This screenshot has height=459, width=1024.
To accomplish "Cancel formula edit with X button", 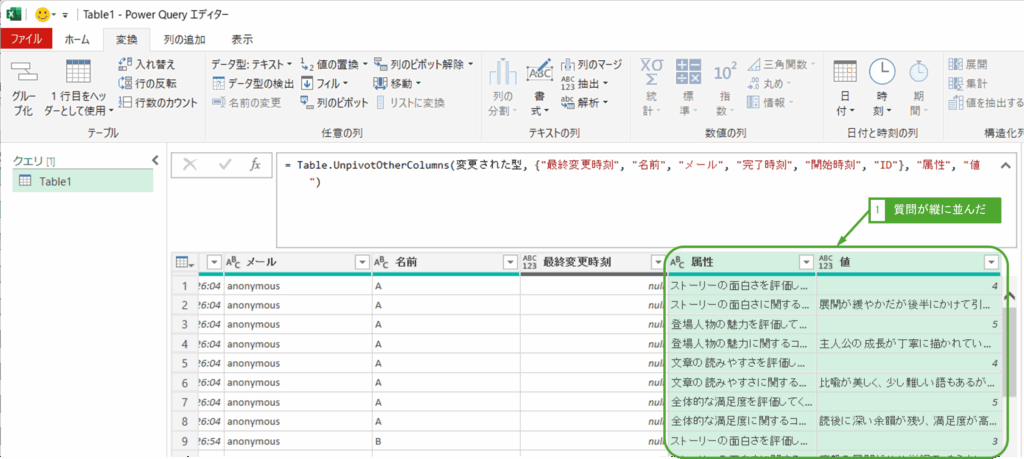I will click(x=190, y=165).
